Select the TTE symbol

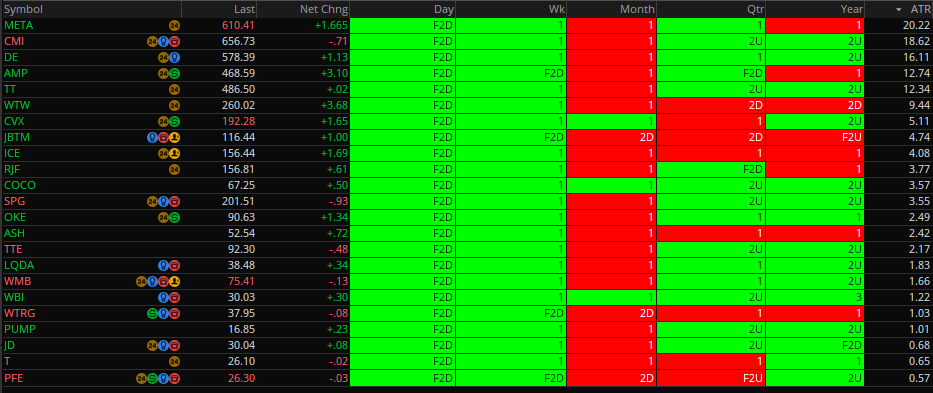coord(13,249)
